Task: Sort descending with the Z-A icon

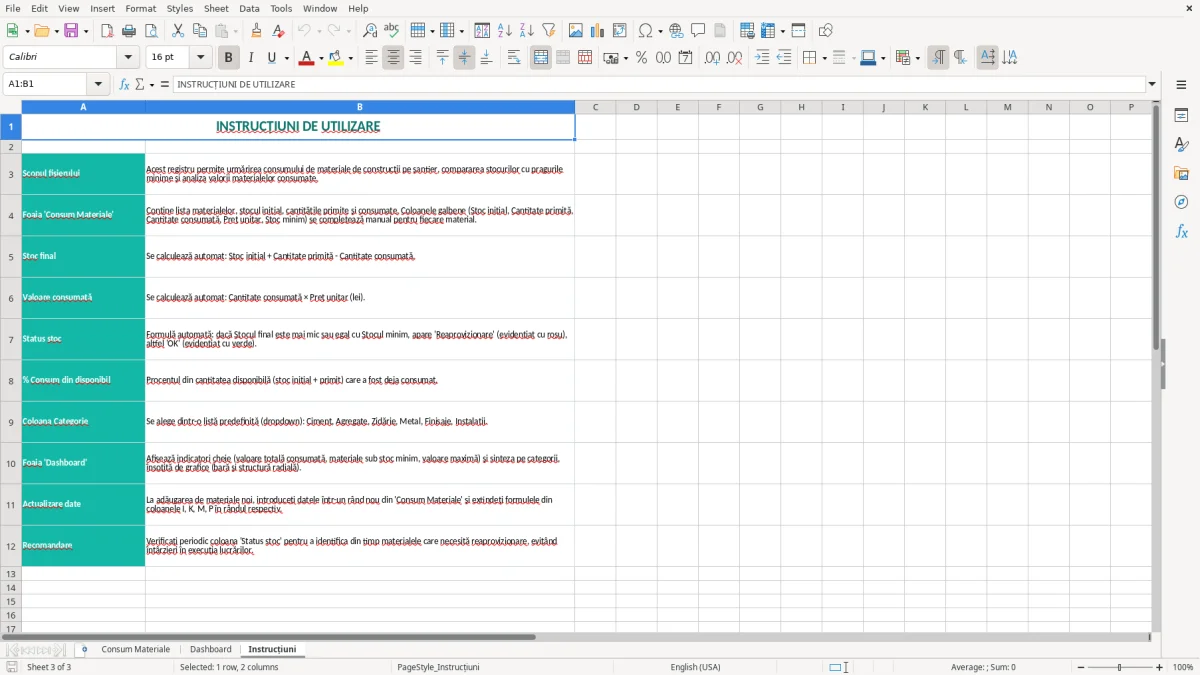Action: (526, 31)
